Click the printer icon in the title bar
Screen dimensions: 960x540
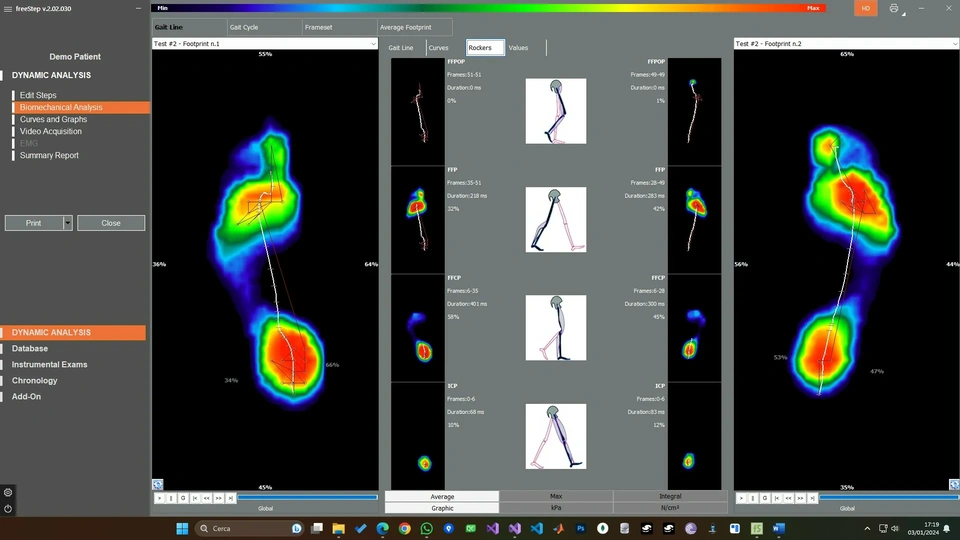coord(894,8)
